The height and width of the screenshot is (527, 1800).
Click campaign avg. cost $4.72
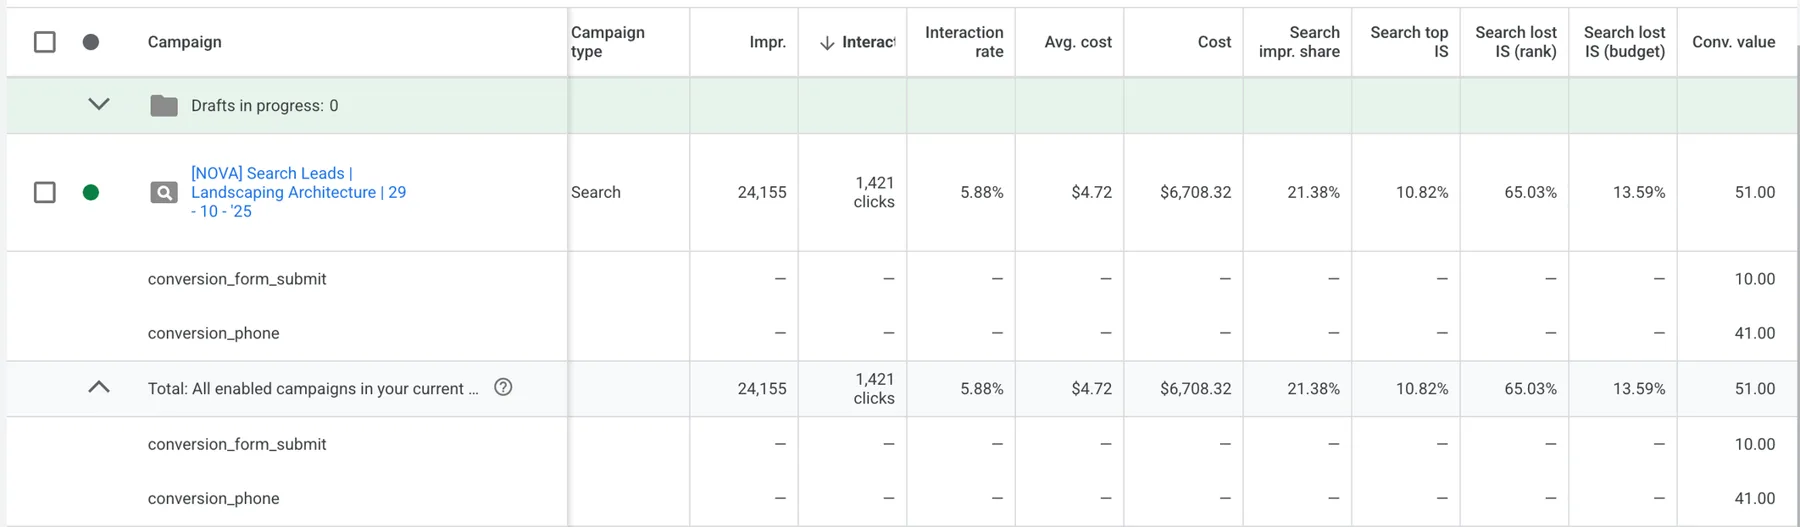[1092, 192]
